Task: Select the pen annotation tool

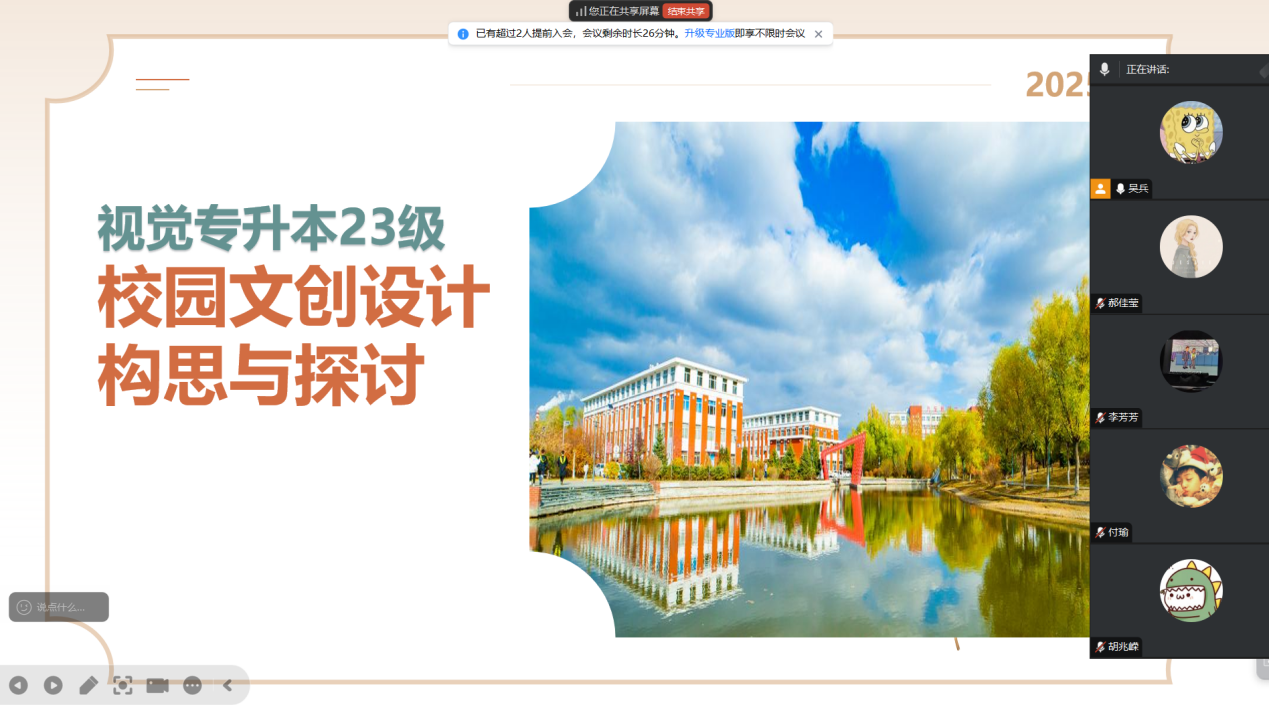Action: click(x=88, y=685)
